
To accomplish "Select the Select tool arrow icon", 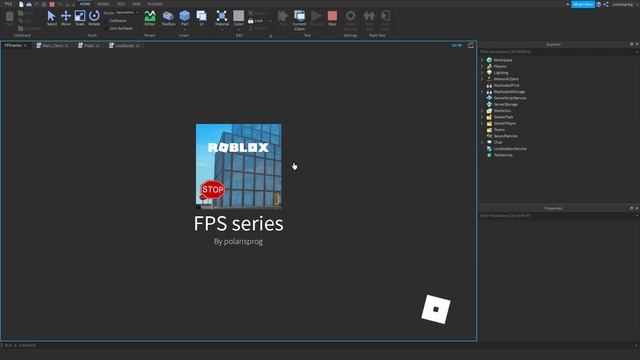I will pos(51,16).
